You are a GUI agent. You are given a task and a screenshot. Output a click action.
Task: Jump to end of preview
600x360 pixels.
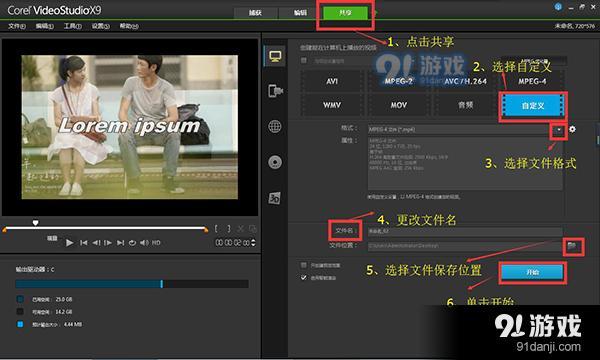tap(120, 243)
